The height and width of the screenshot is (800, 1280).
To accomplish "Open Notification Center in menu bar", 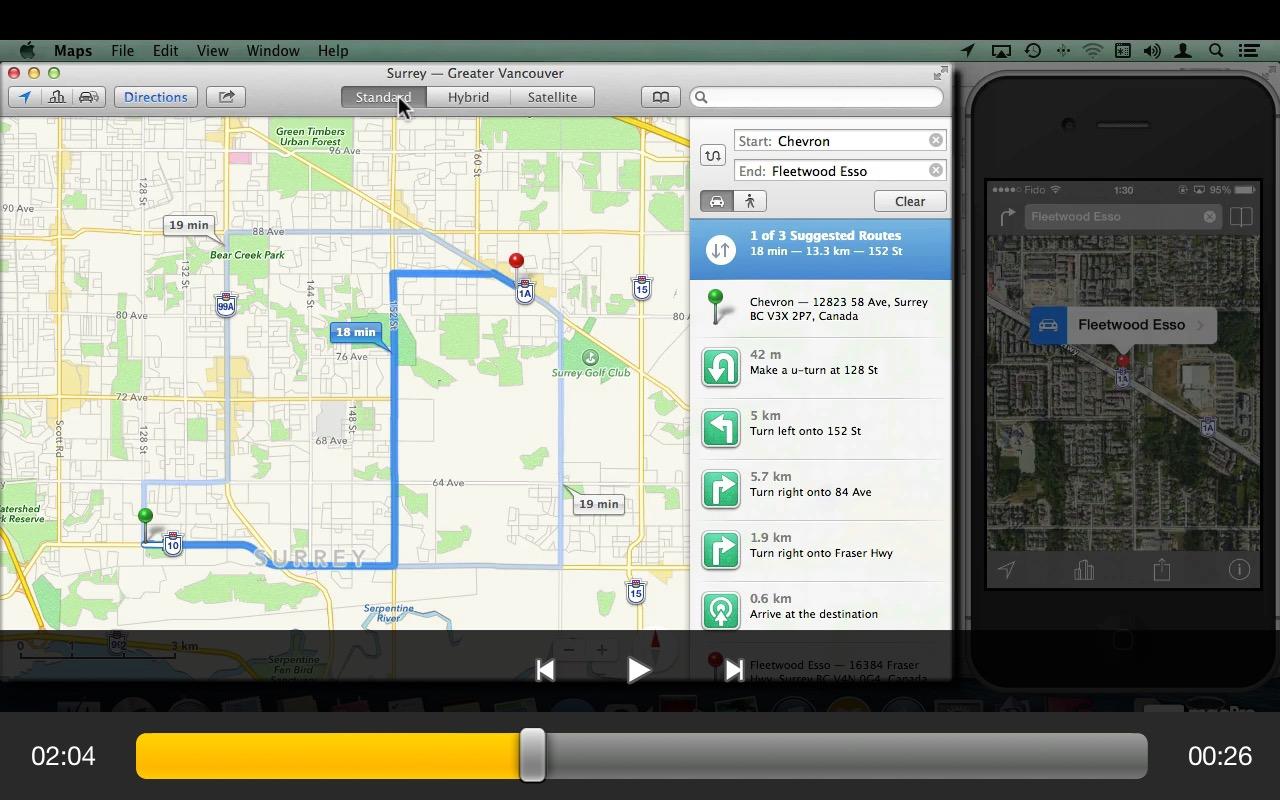I will [1248, 51].
